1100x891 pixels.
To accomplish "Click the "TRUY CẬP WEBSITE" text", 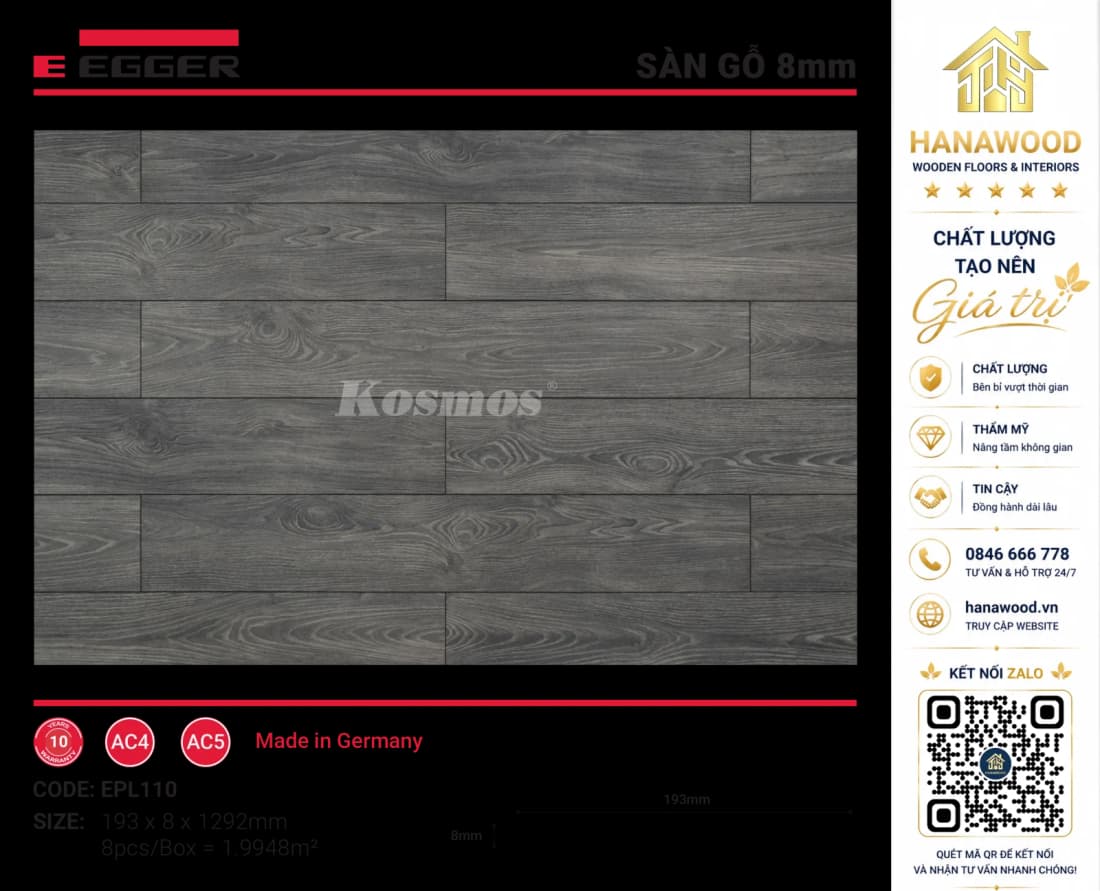I will (x=1012, y=626).
